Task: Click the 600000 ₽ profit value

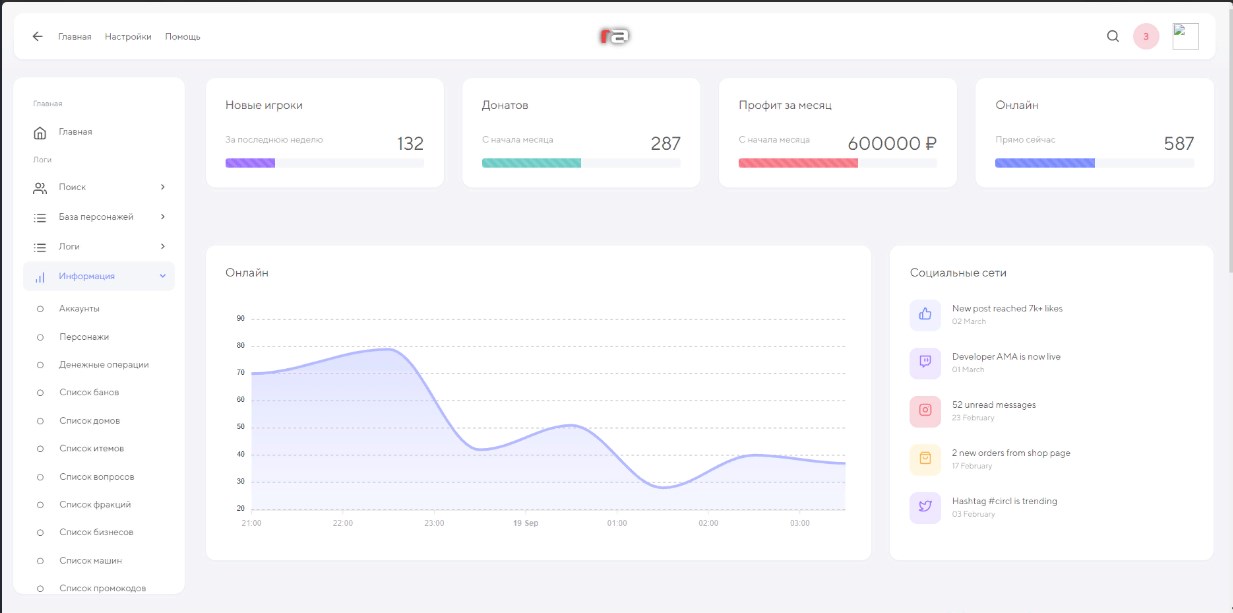Action: tap(892, 143)
